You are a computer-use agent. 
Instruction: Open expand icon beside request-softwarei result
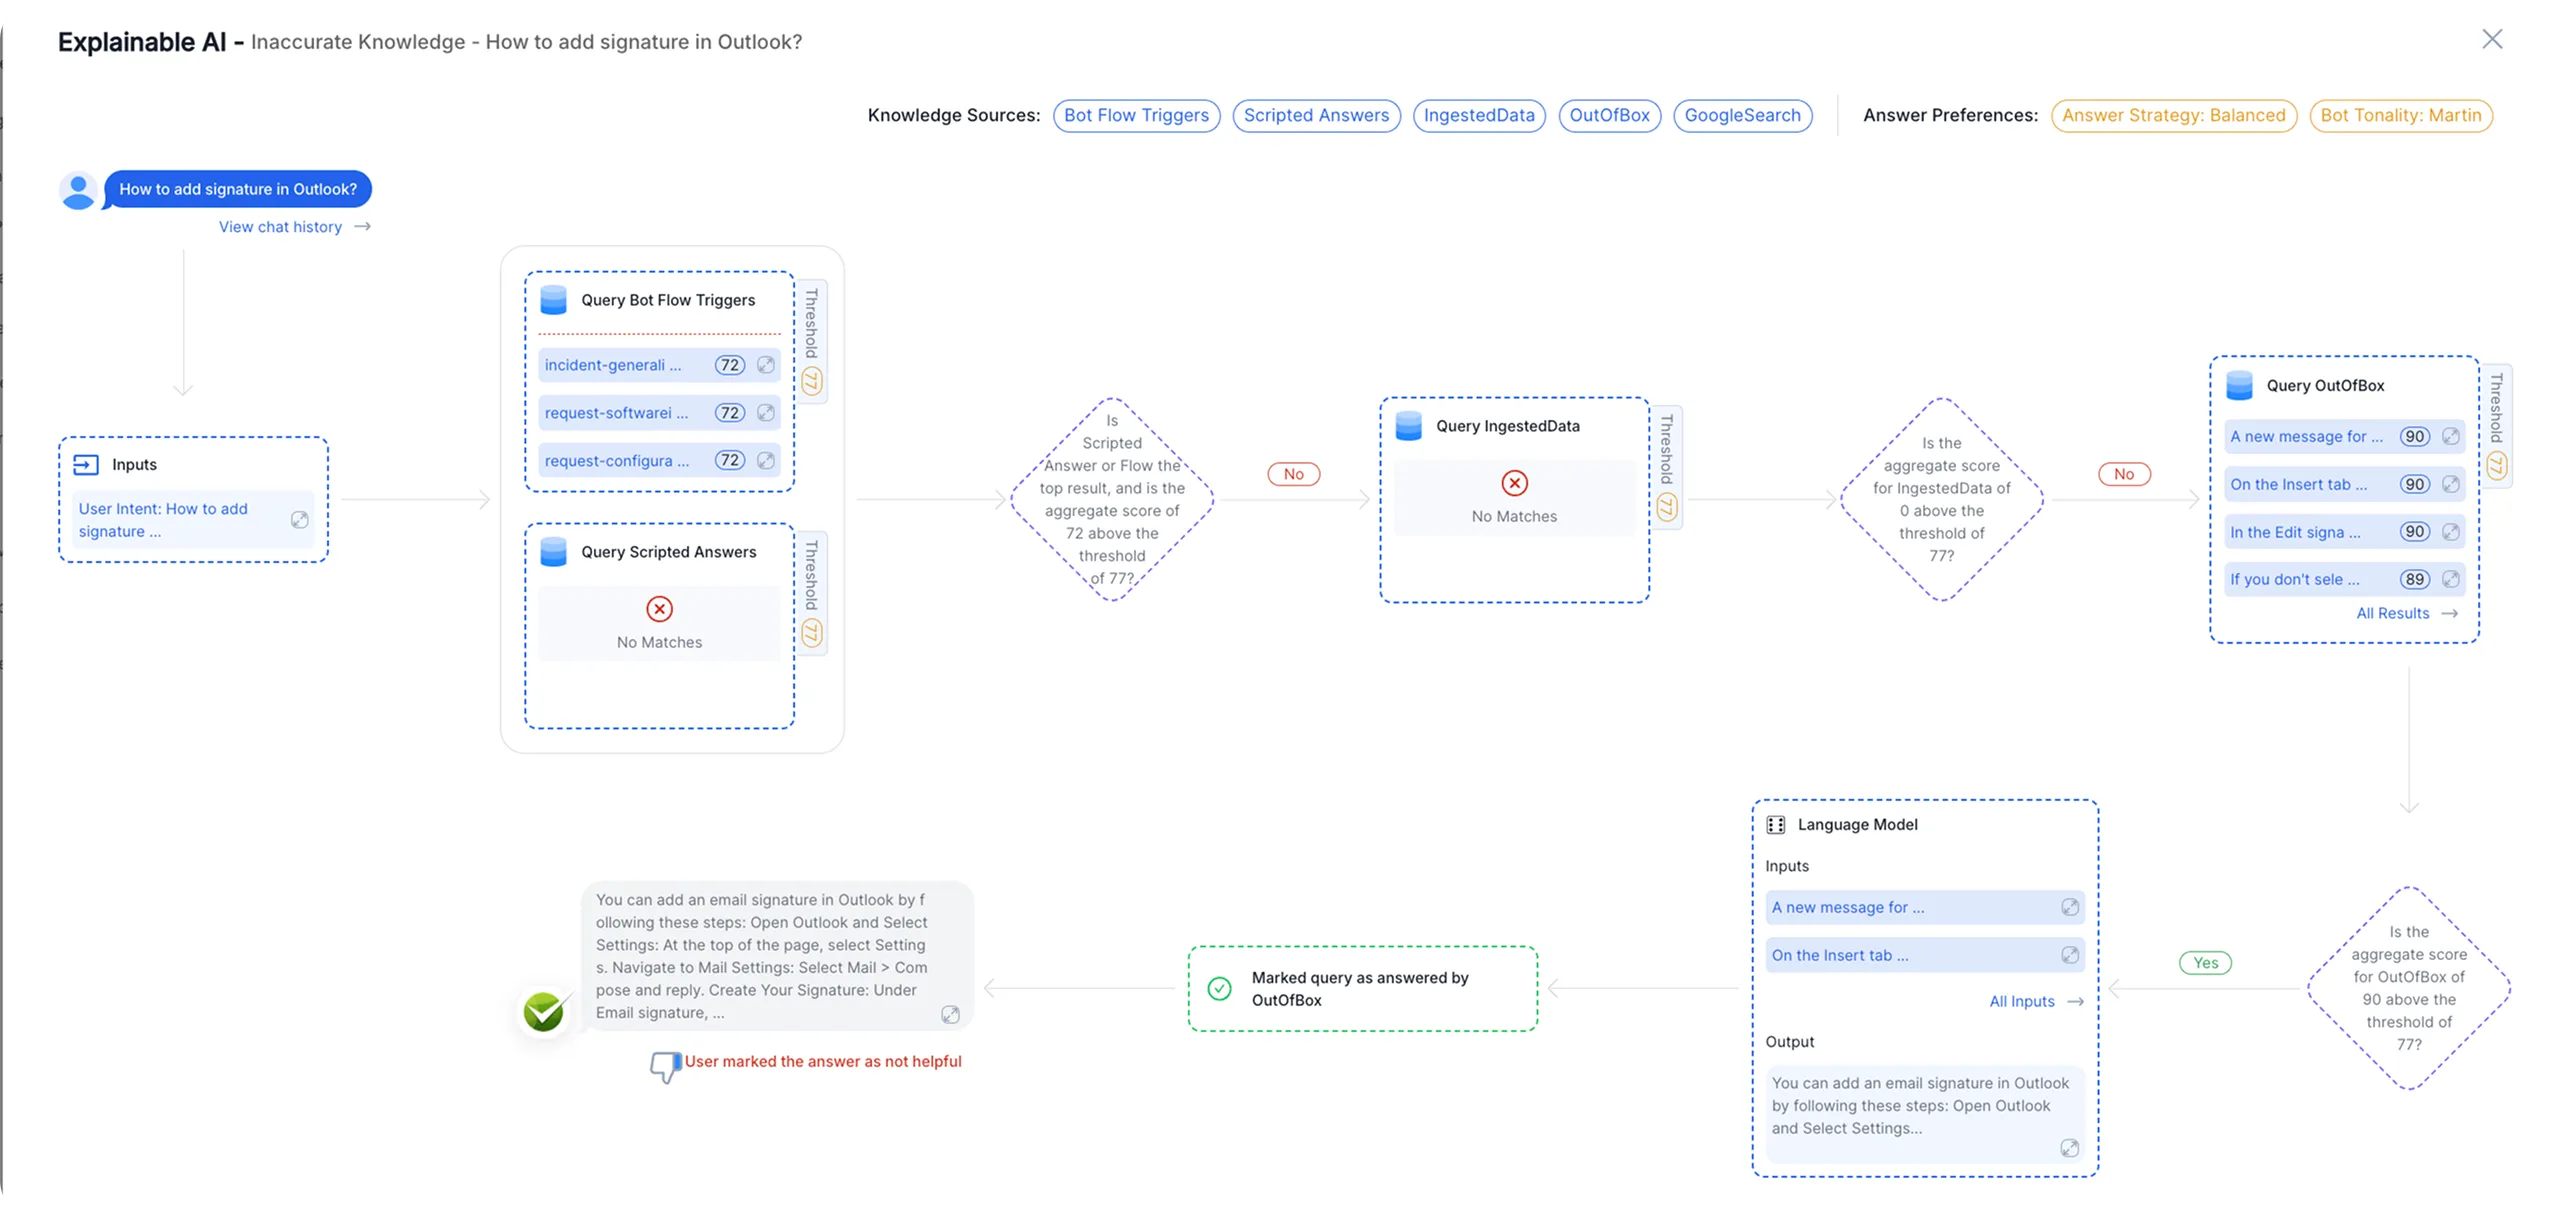pyautogui.click(x=766, y=413)
